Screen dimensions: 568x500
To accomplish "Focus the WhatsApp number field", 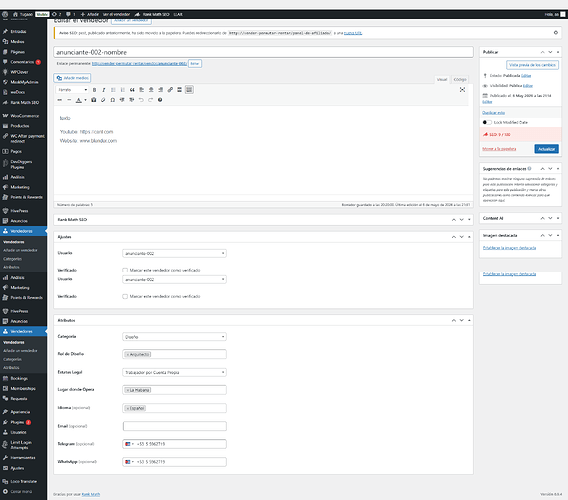I will (x=175, y=462).
